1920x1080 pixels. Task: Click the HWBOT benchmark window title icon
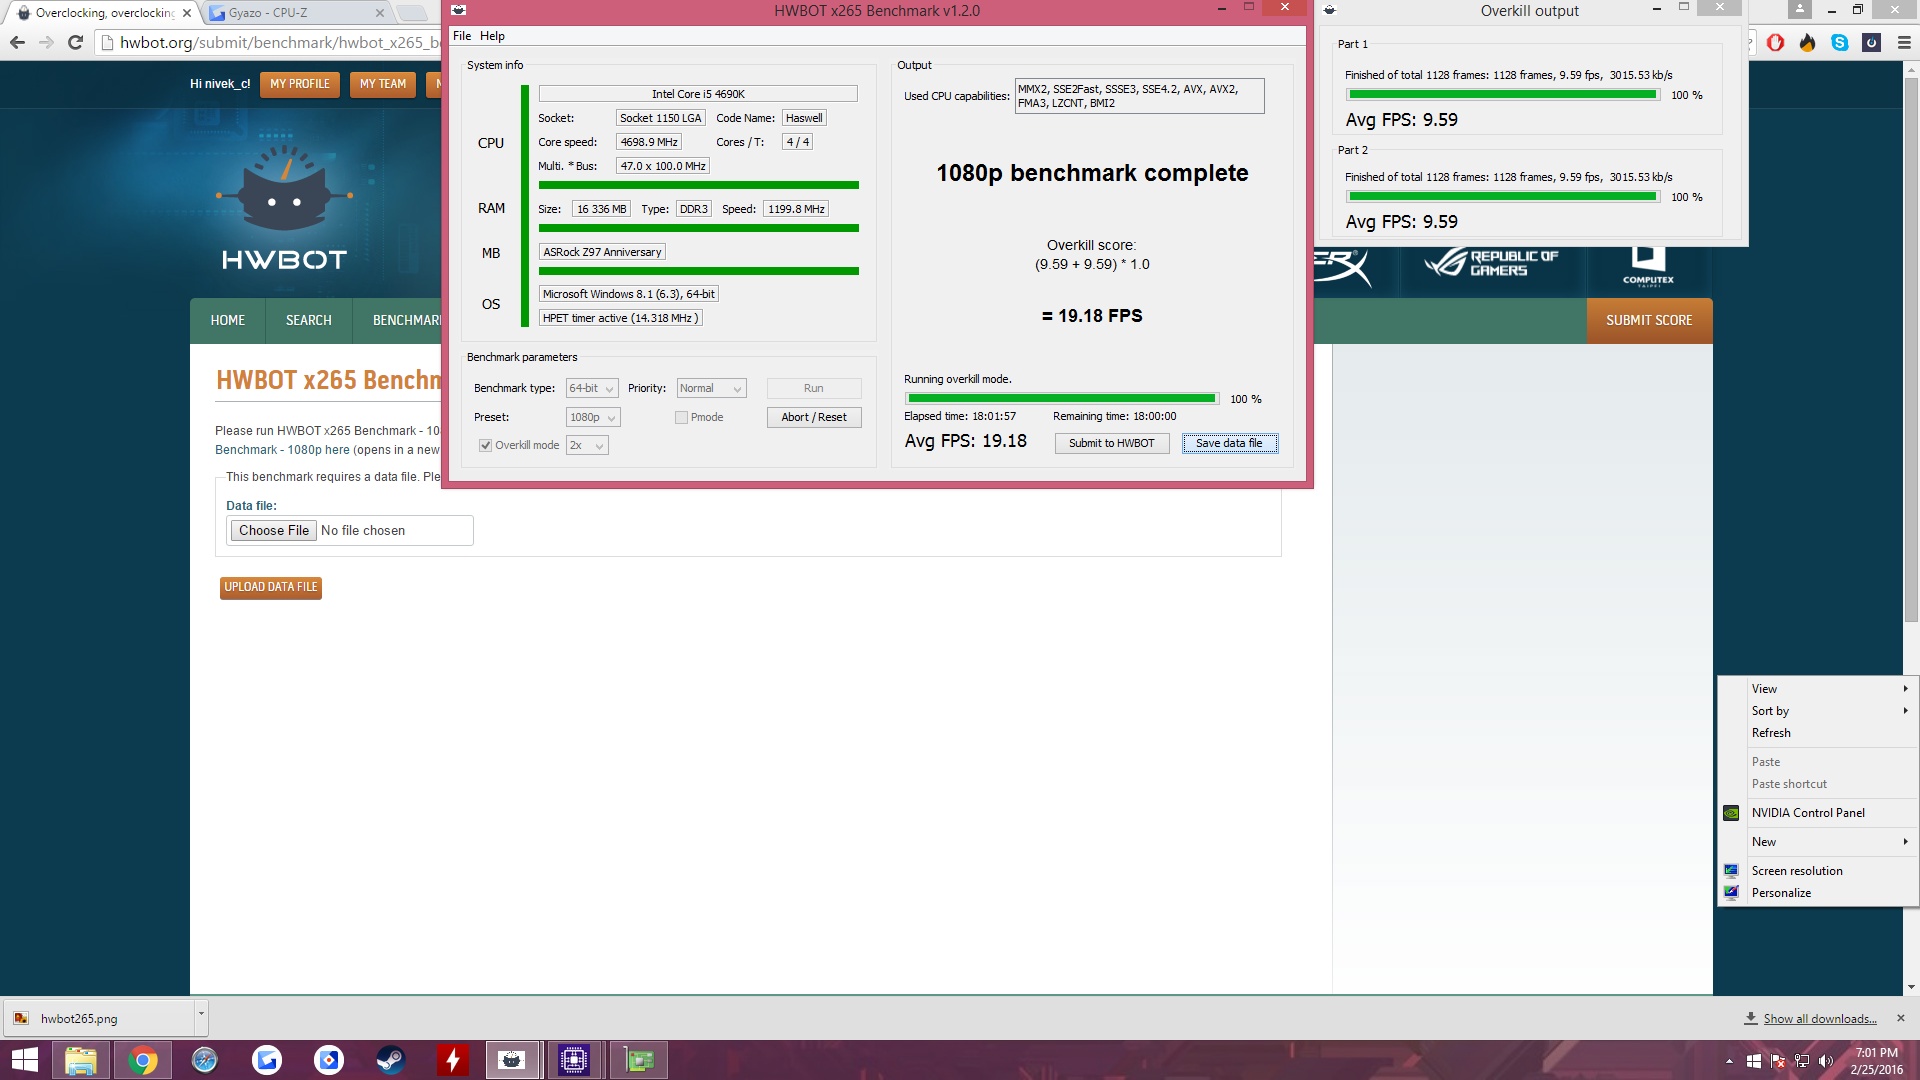click(459, 10)
